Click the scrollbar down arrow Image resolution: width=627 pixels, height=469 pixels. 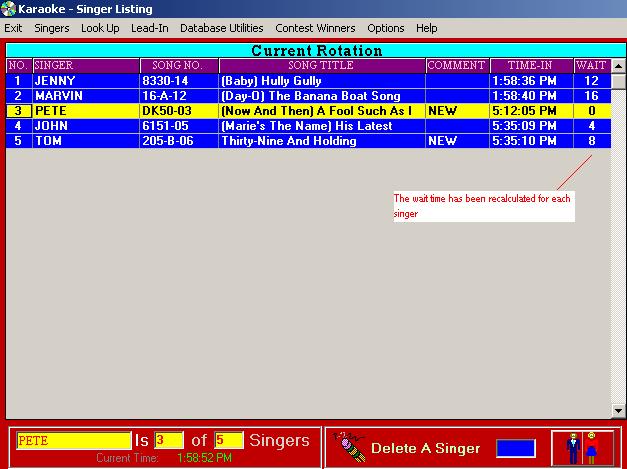click(618, 410)
